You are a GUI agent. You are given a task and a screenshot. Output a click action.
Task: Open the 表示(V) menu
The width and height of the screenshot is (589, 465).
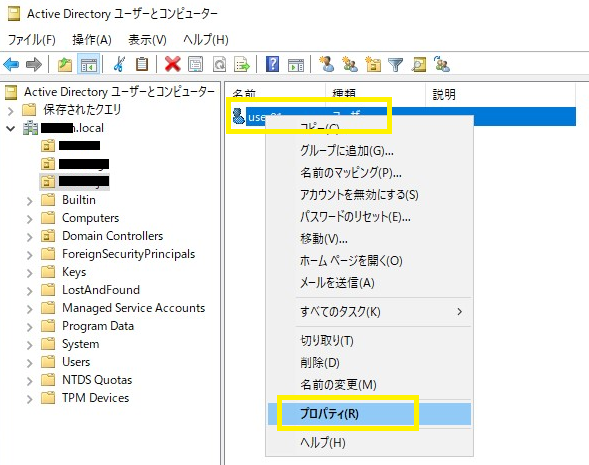pyautogui.click(x=147, y=39)
